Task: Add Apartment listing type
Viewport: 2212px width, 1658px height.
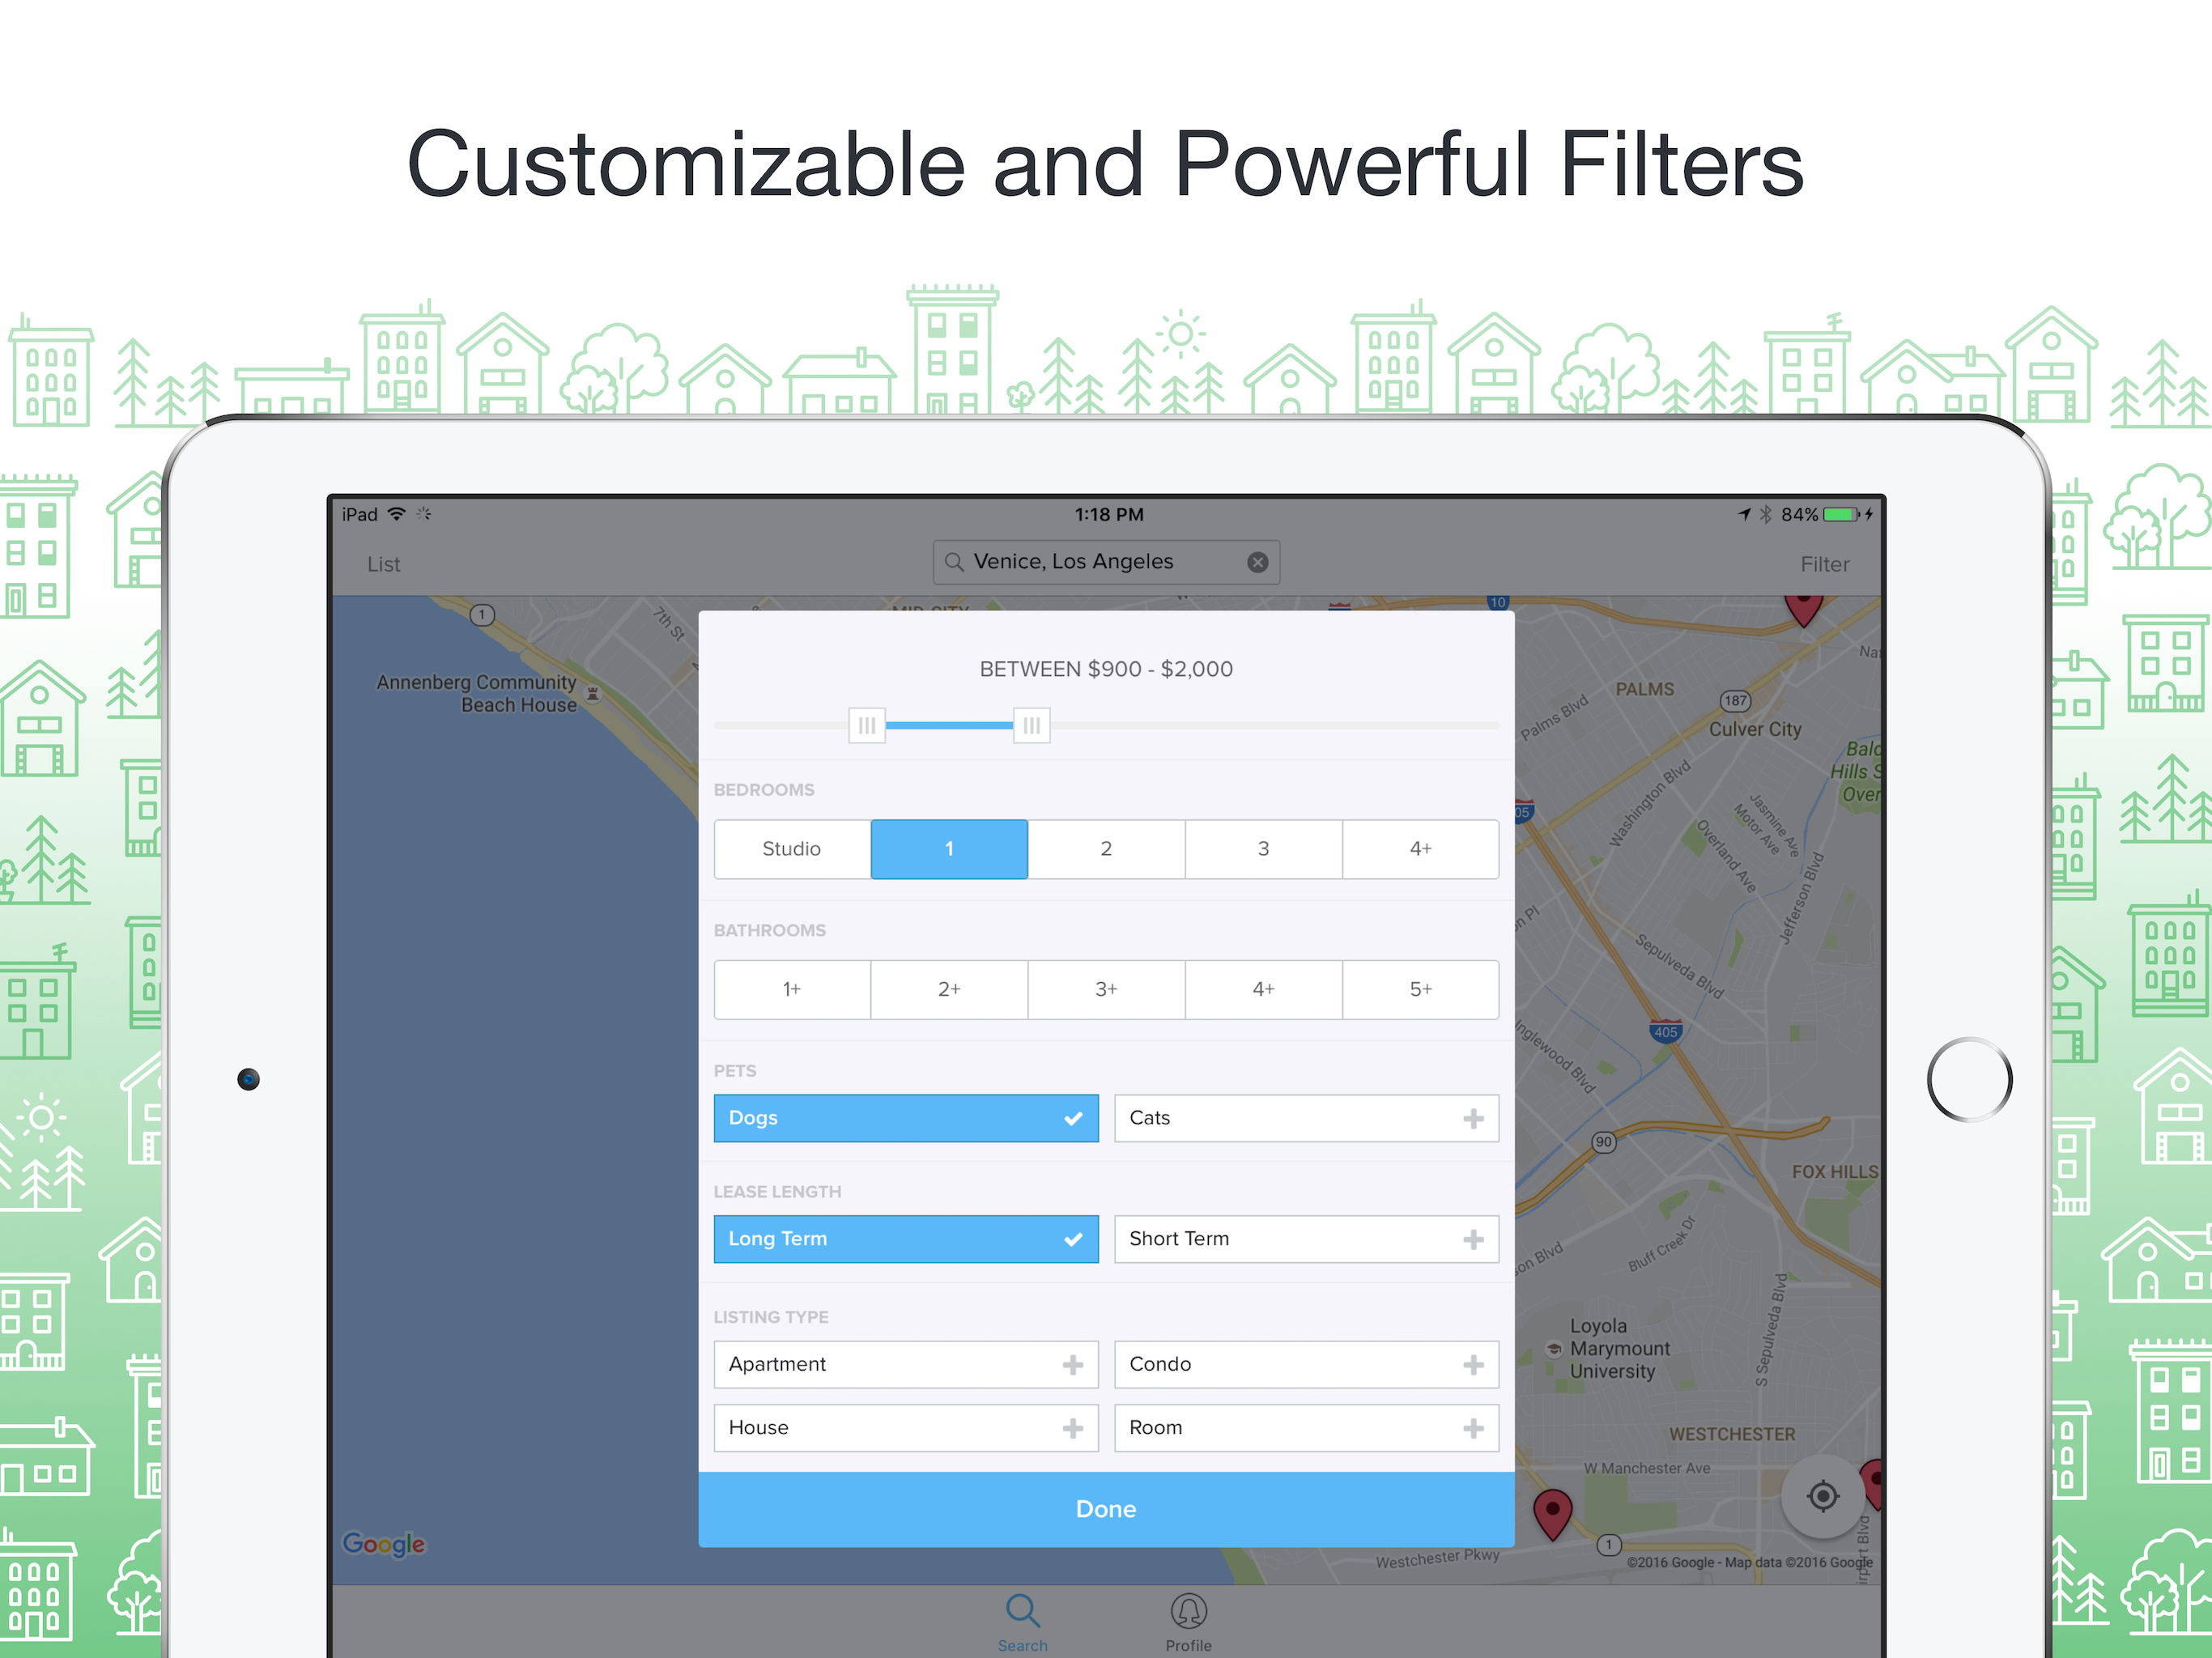Action: click(906, 1364)
